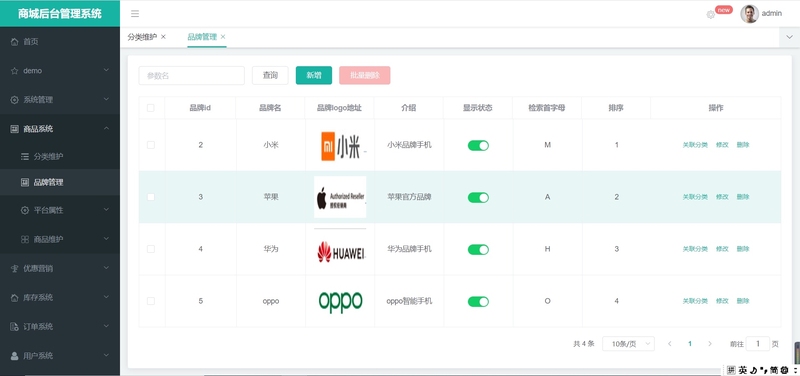
Task: Click 关联分类 link for 小米
Action: click(x=695, y=145)
